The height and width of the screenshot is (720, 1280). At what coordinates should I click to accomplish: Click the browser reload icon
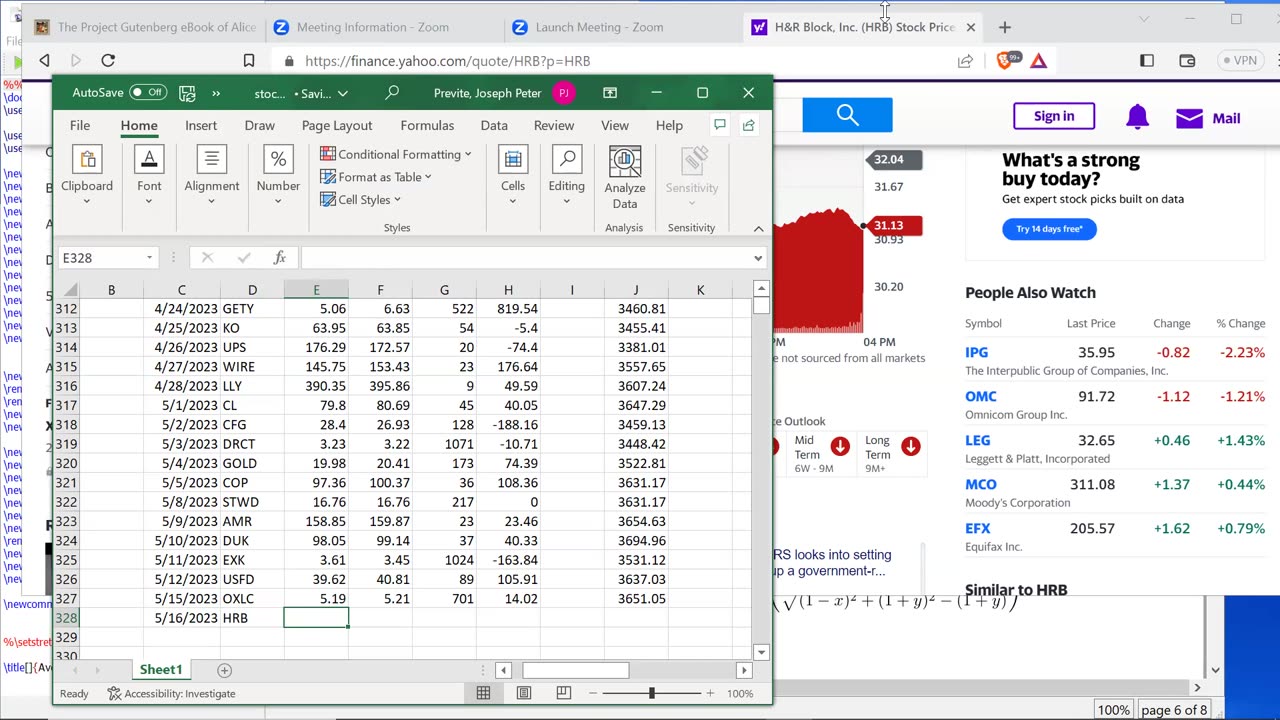pyautogui.click(x=108, y=61)
